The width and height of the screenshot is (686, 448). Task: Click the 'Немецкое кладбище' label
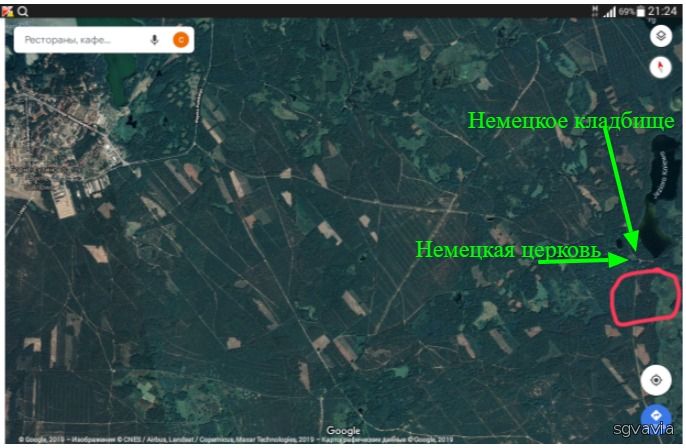click(571, 121)
